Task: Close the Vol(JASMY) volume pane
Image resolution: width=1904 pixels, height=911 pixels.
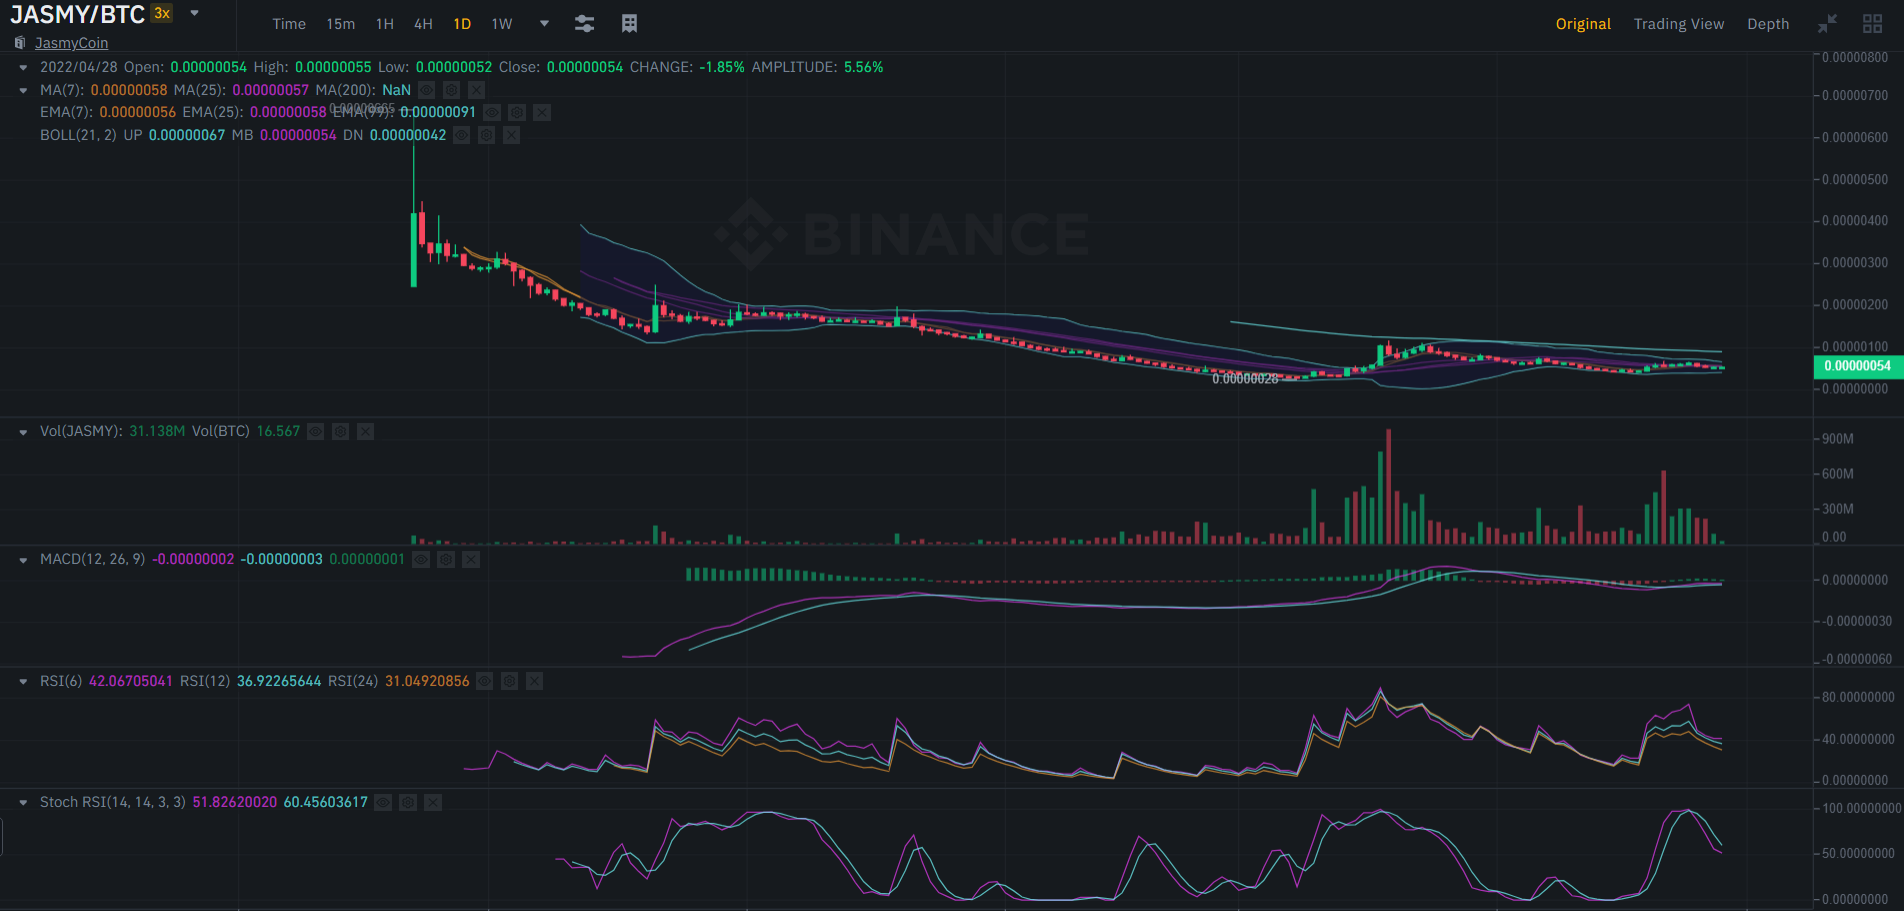Action: pyautogui.click(x=366, y=431)
